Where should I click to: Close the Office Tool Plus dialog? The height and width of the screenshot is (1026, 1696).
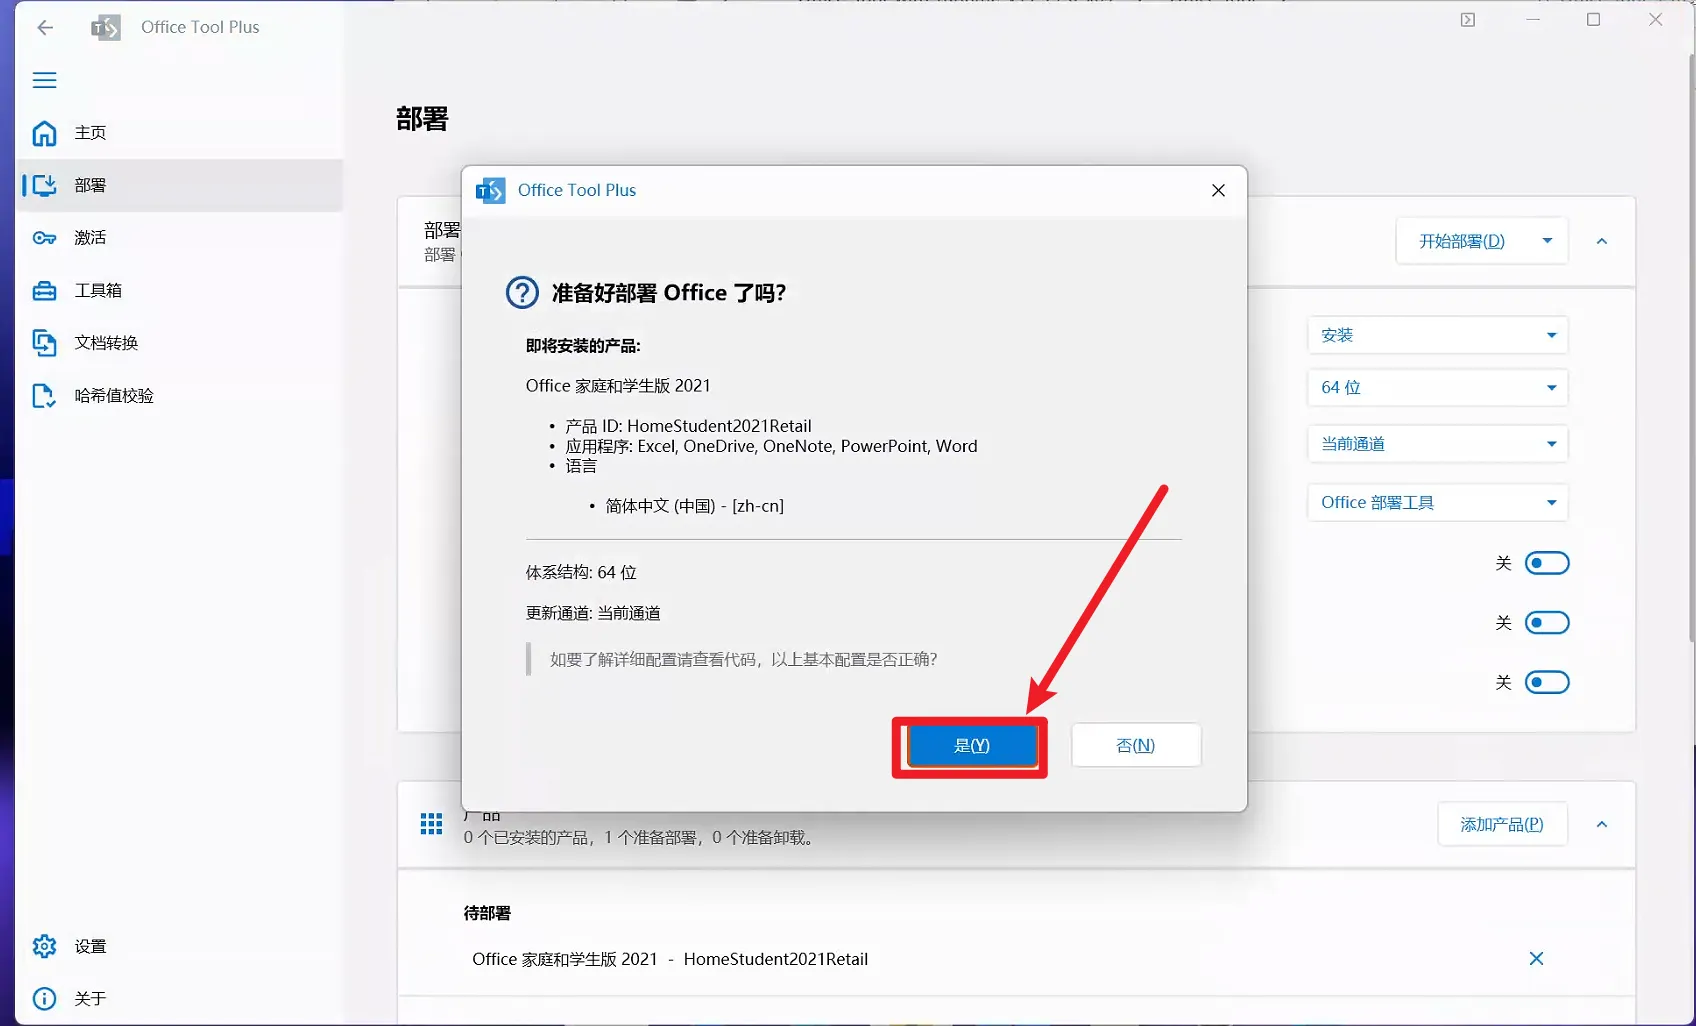(x=1218, y=190)
